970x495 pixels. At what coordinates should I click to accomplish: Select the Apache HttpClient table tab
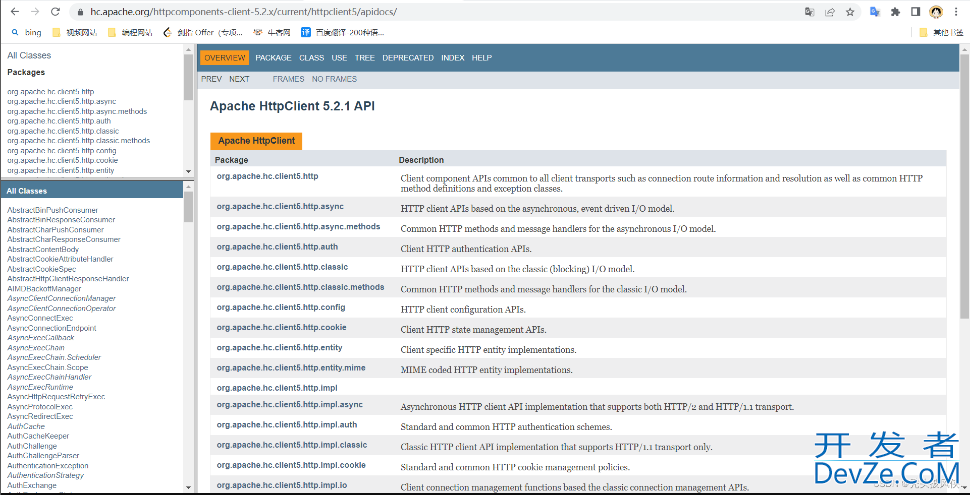tap(256, 140)
